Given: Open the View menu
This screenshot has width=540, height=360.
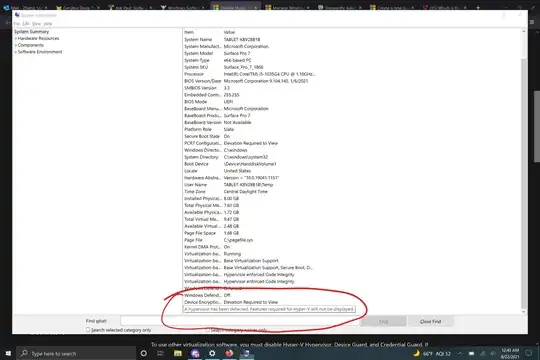Looking at the screenshot, I should 37,24.
